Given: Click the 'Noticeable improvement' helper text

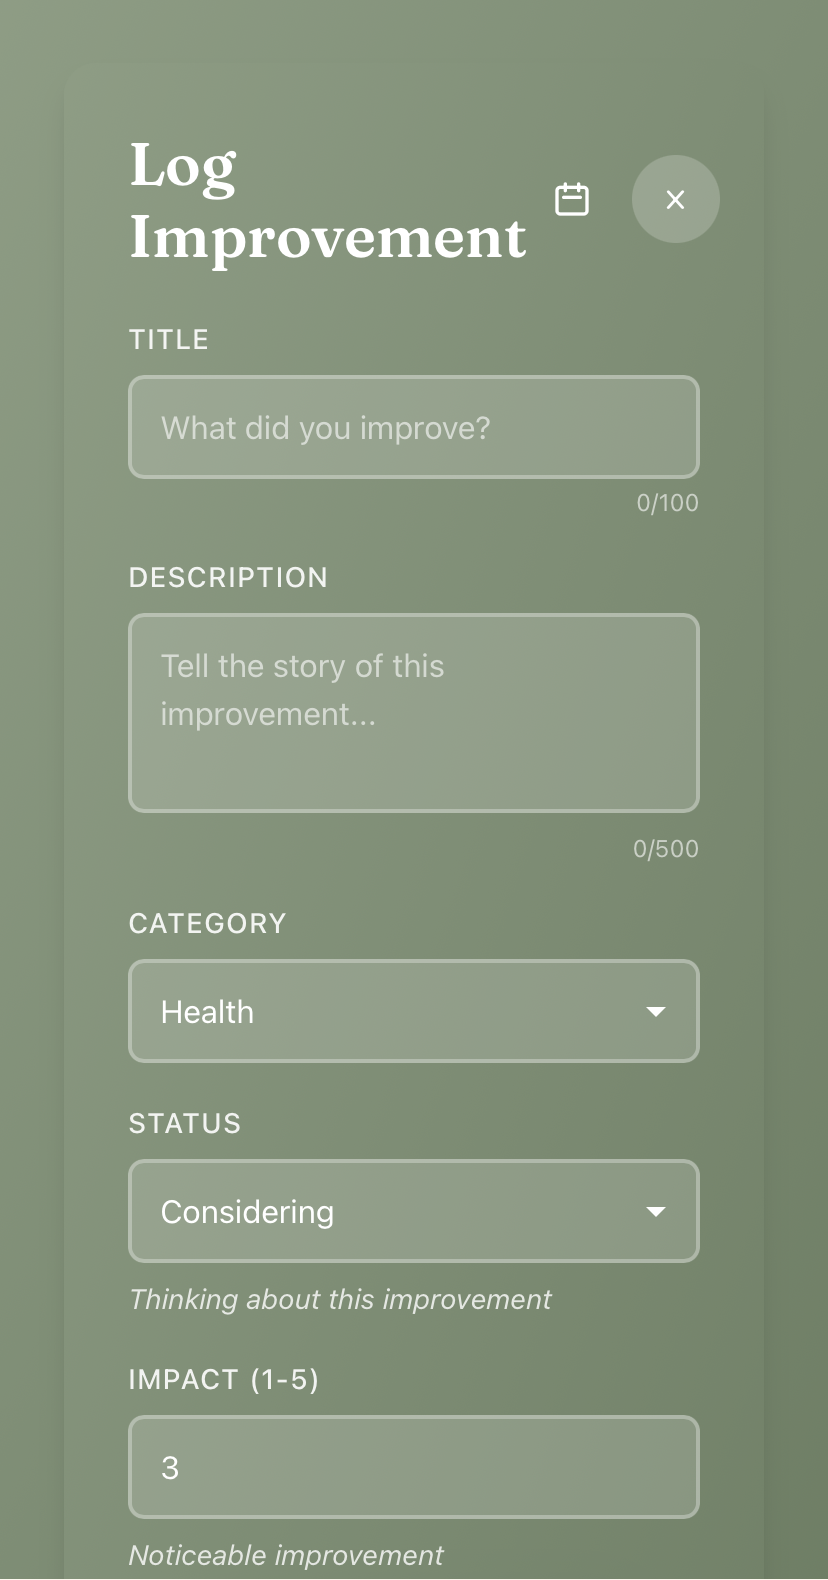Looking at the screenshot, I should pos(285,1555).
